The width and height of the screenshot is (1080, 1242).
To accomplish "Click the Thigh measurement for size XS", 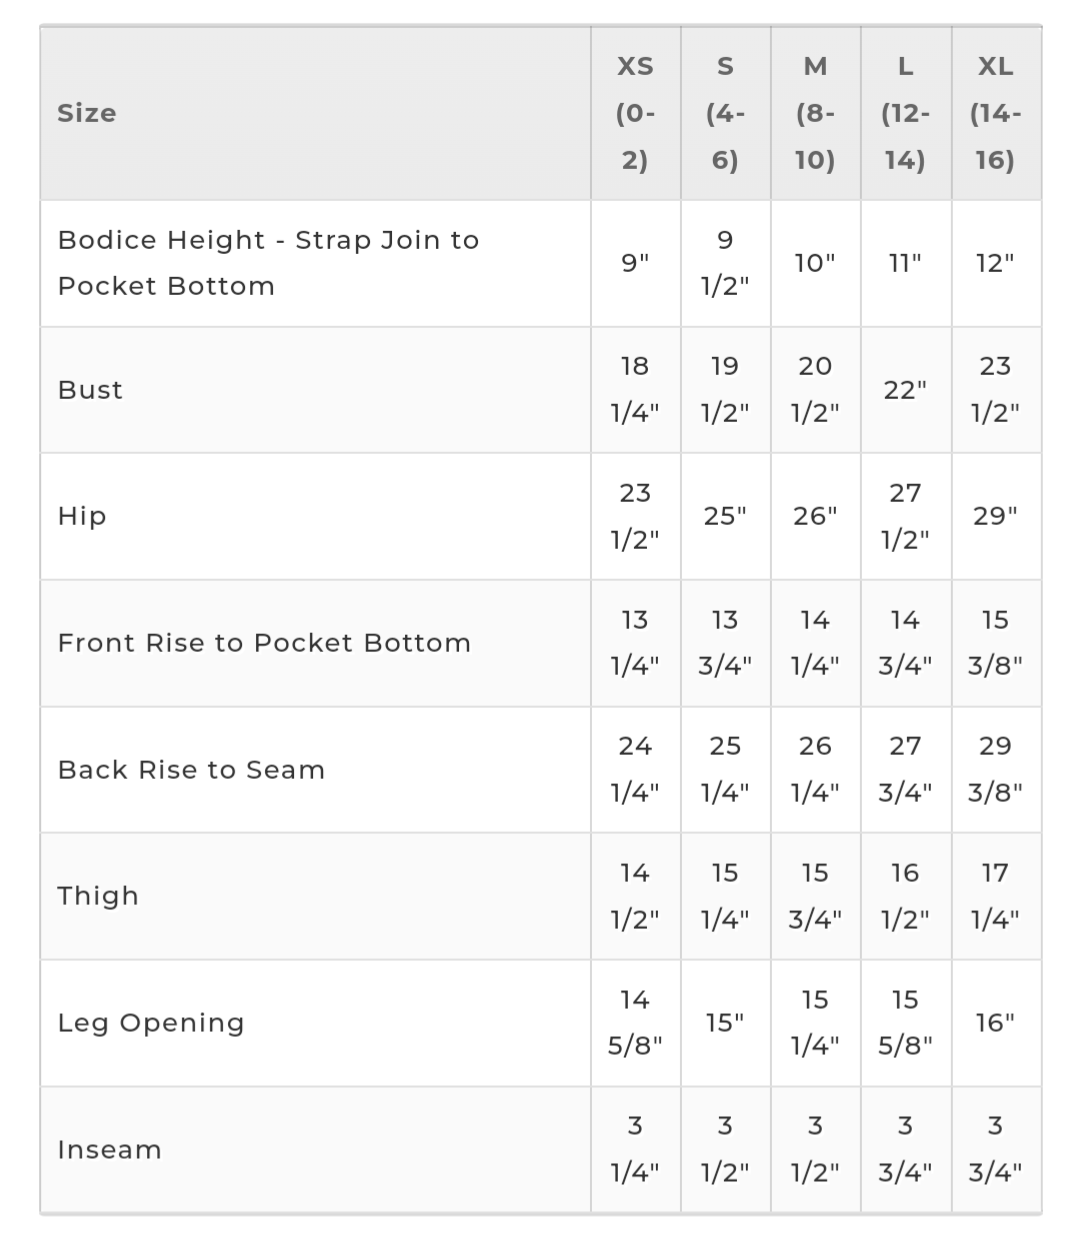I will [x=635, y=896].
